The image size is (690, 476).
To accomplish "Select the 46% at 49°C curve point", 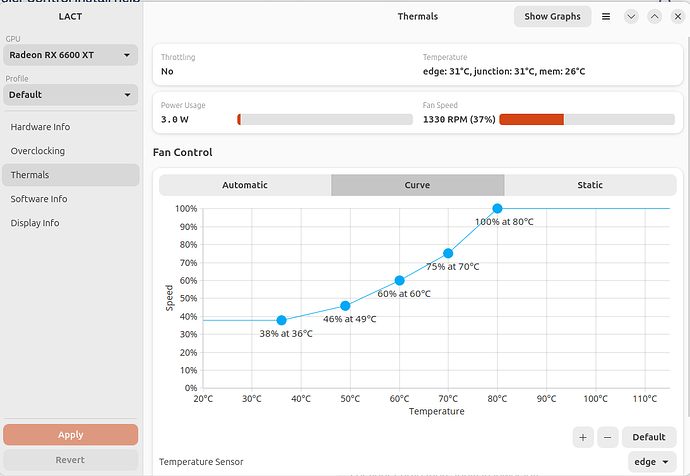I will (345, 306).
